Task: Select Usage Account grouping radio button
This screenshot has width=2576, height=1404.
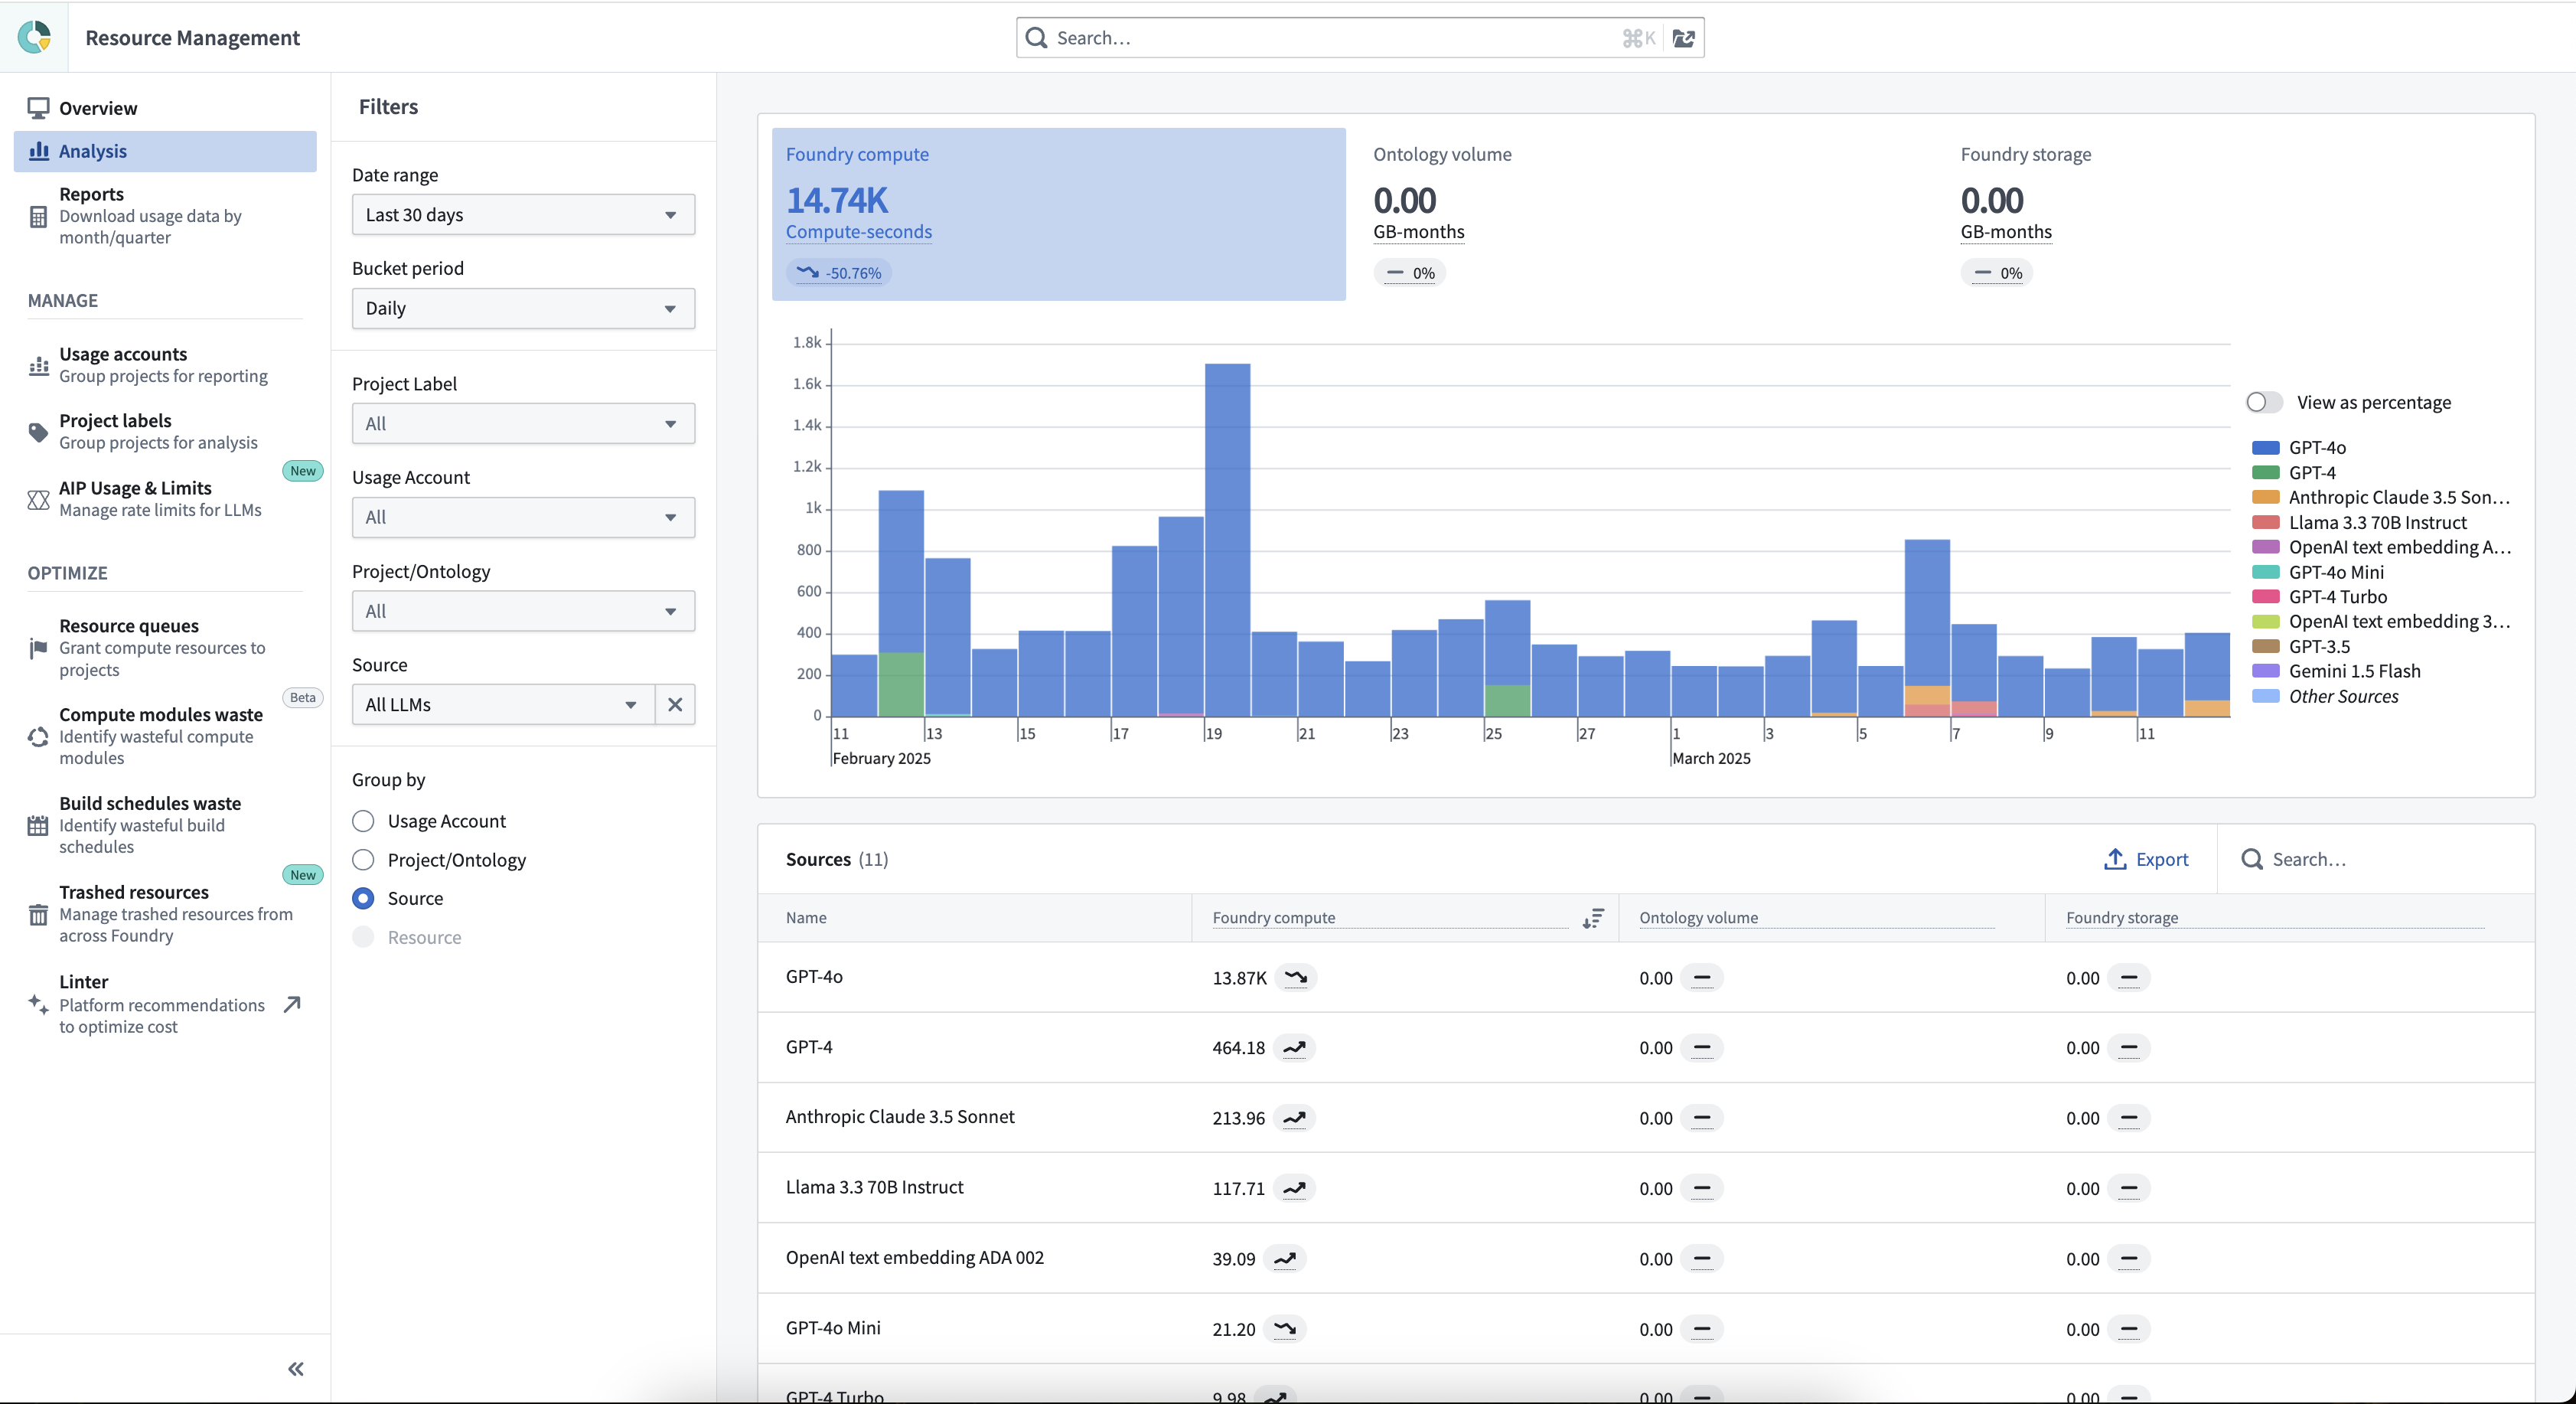Action: 363,821
